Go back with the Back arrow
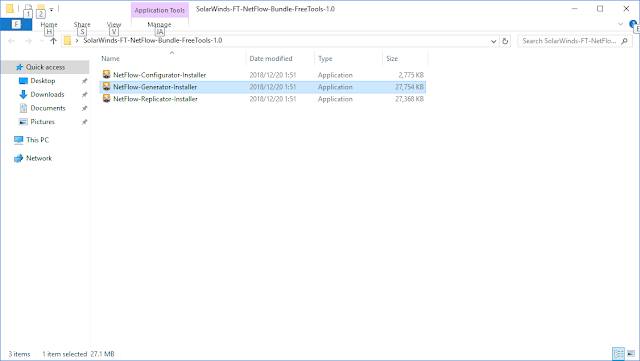This screenshot has height=361, width=640. 11,41
